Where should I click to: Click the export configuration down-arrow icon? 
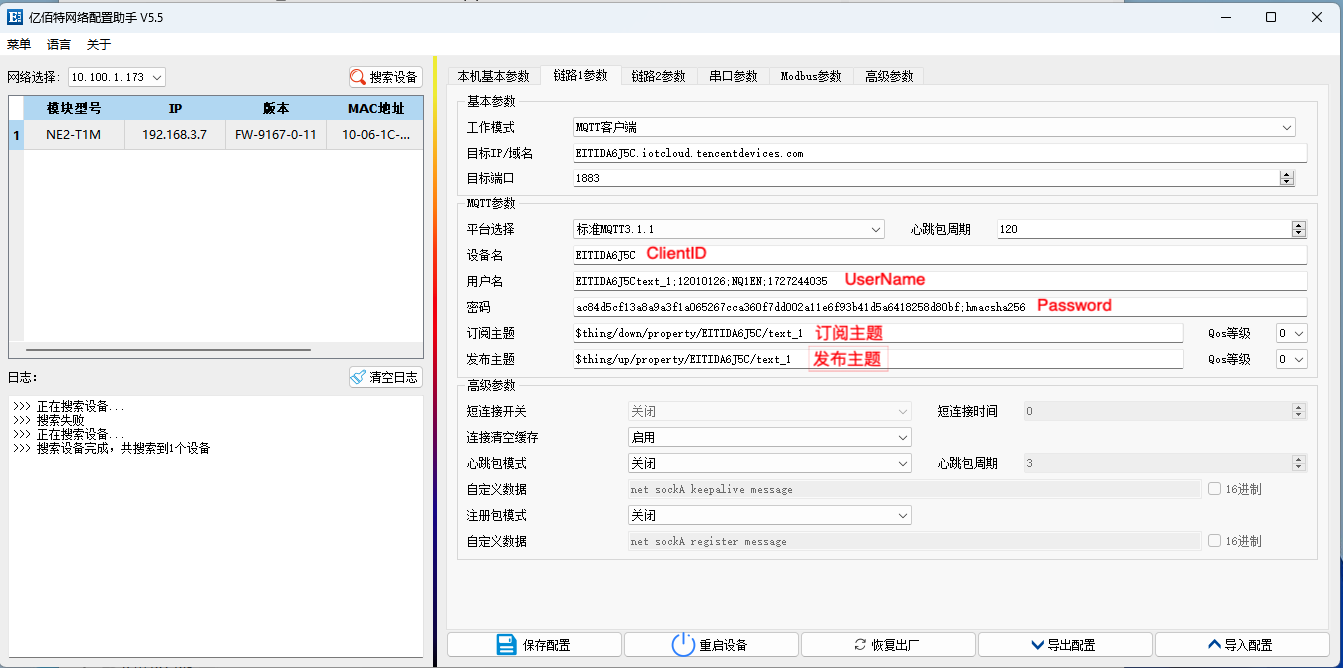click(x=1037, y=645)
